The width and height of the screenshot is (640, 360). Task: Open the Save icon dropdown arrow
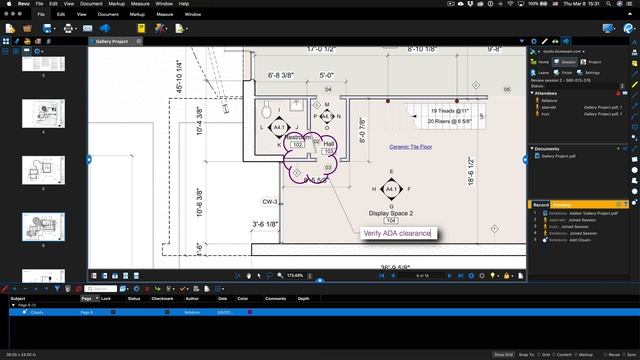[54, 29]
